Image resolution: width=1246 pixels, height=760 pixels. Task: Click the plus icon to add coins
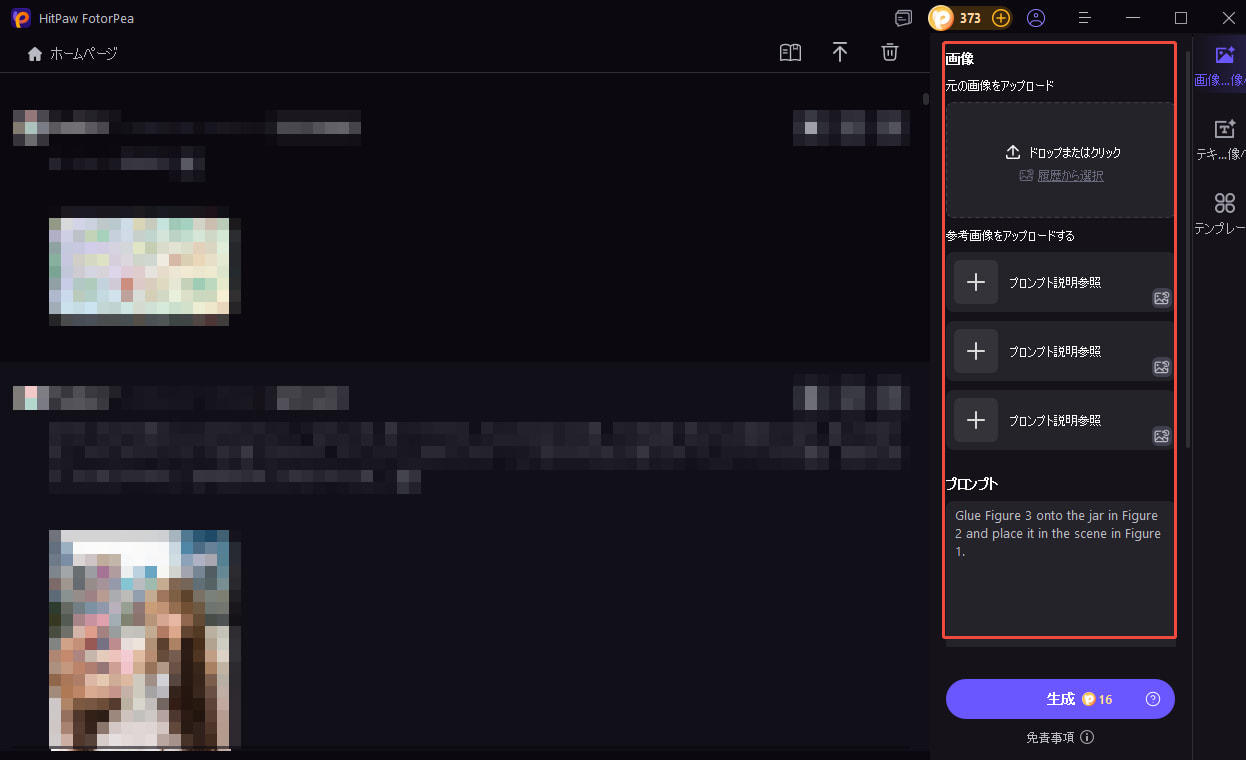(1000, 18)
